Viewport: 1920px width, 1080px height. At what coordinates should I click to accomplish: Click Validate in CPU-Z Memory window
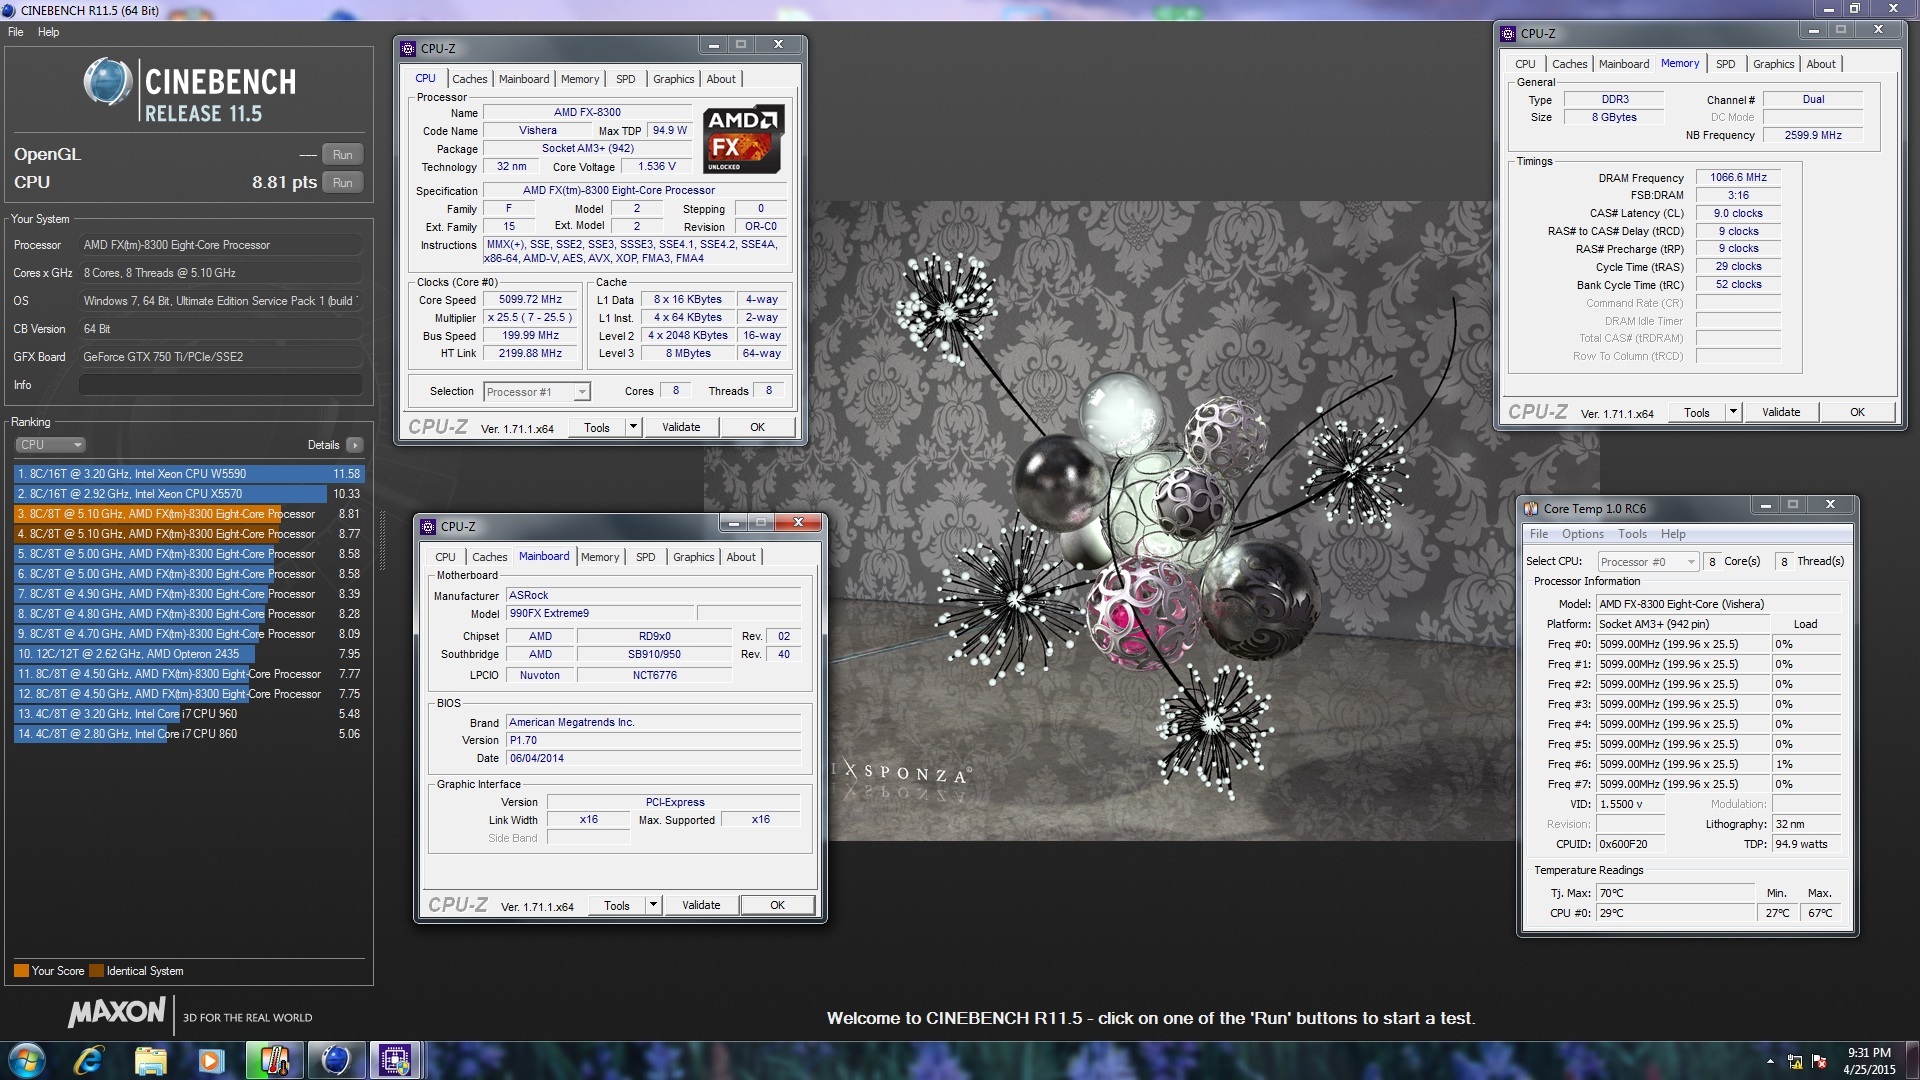1781,412
